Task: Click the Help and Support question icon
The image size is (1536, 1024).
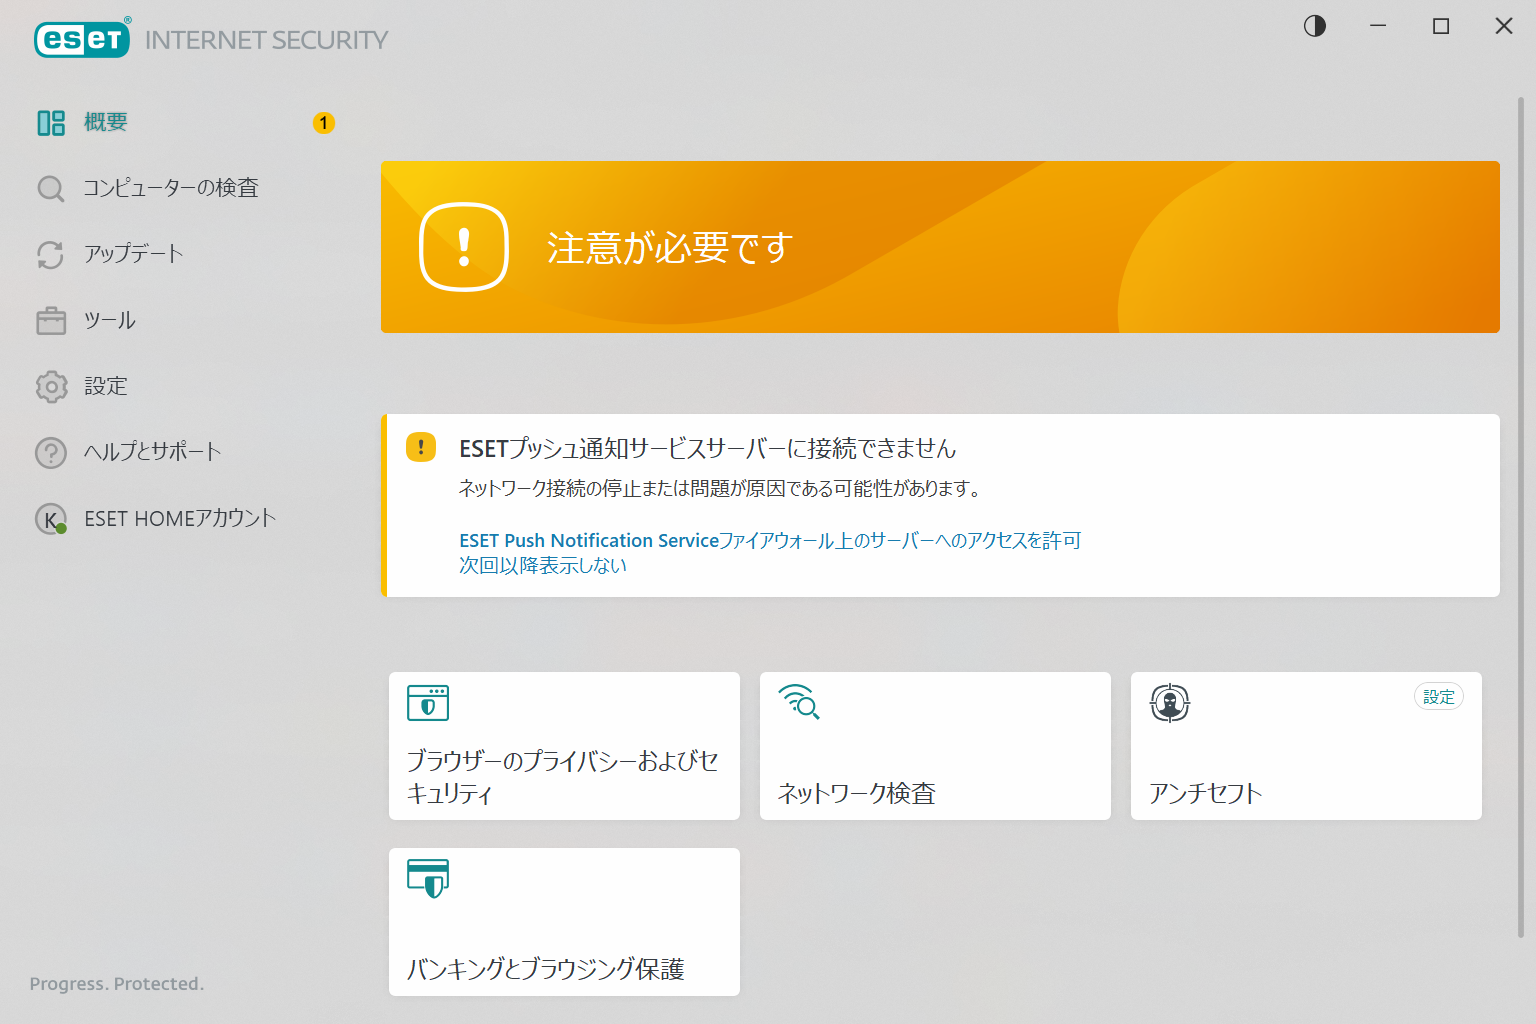Action: (x=51, y=453)
